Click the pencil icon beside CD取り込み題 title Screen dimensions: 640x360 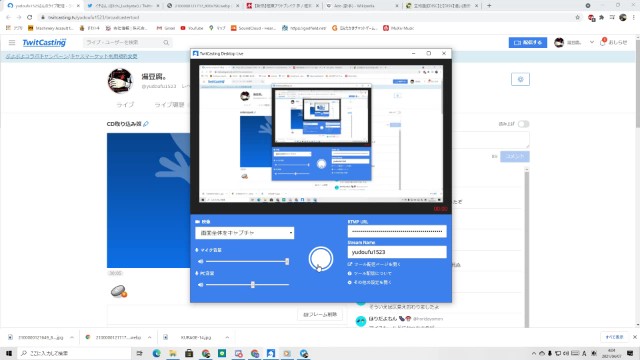[x=146, y=124]
